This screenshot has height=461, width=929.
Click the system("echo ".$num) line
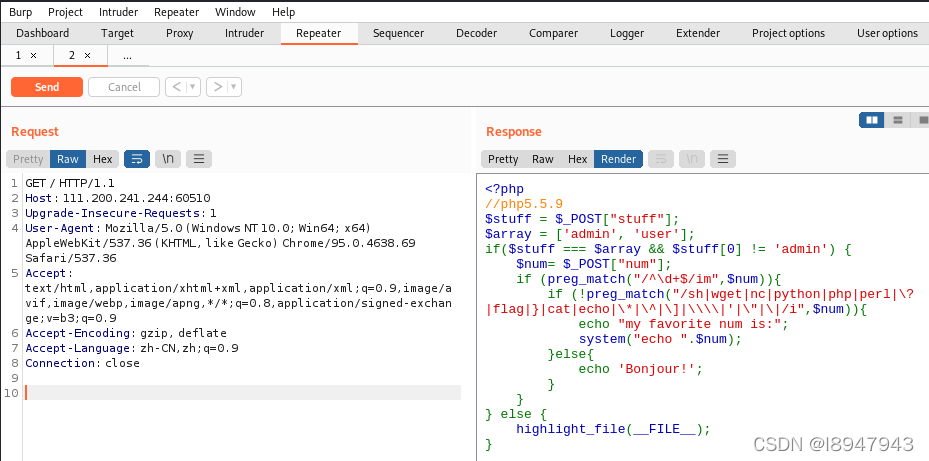coord(660,339)
